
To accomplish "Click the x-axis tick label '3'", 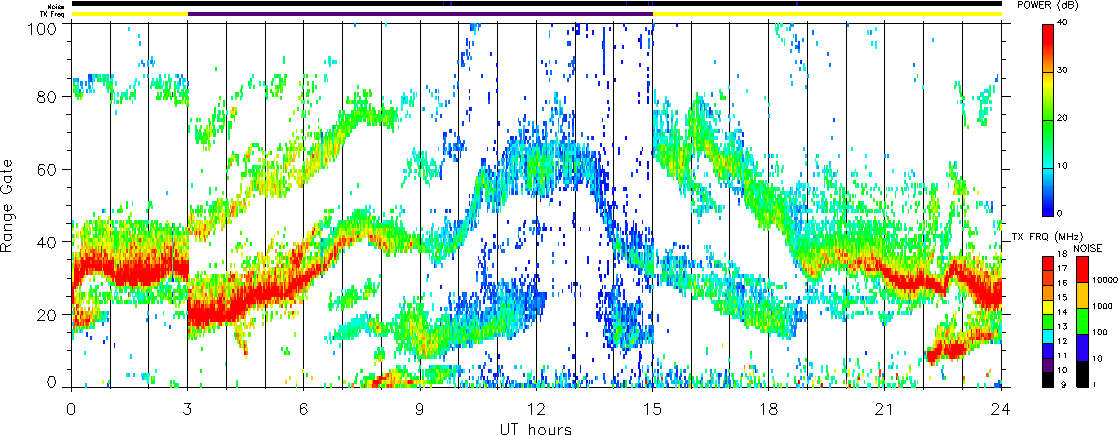I will (x=188, y=410).
